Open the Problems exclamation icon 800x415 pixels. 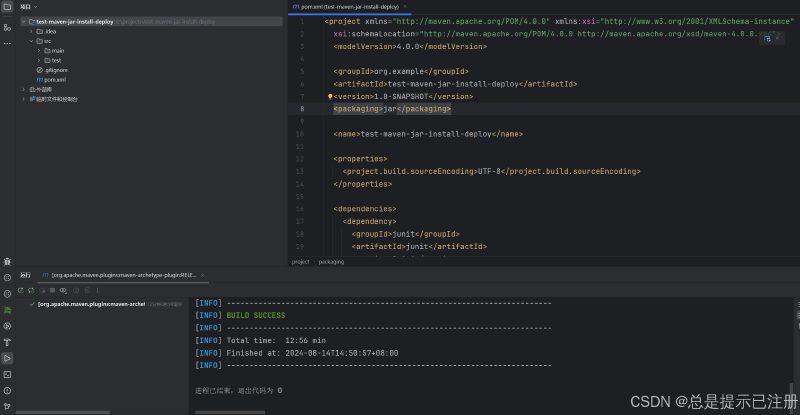7,390
